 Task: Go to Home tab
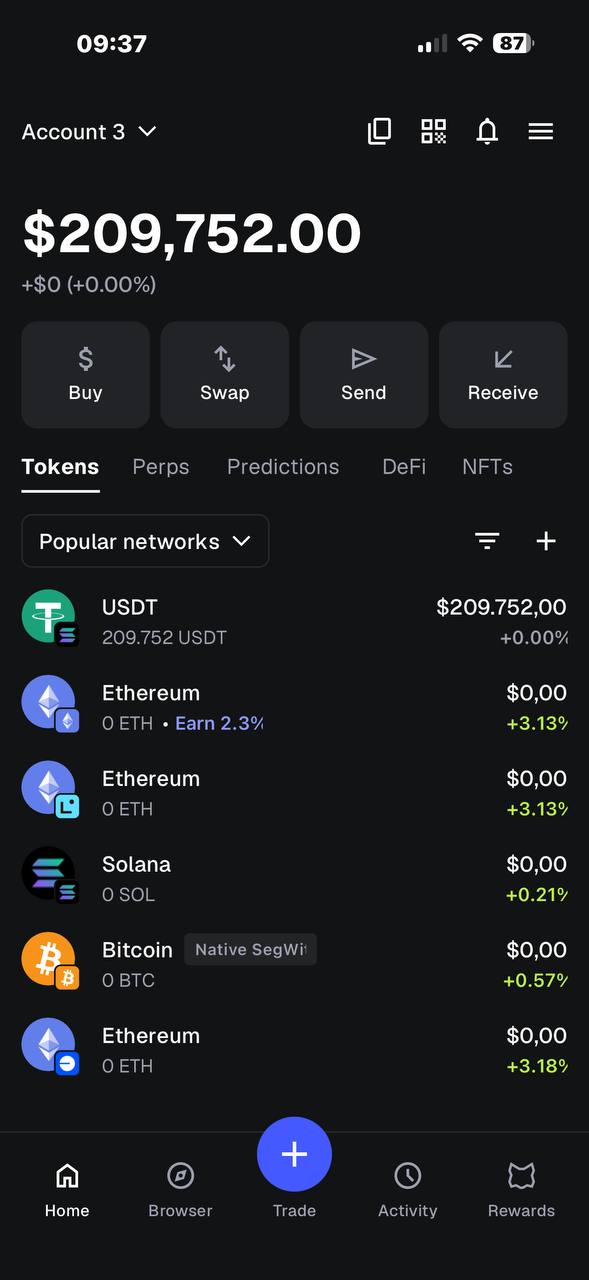[66, 1188]
